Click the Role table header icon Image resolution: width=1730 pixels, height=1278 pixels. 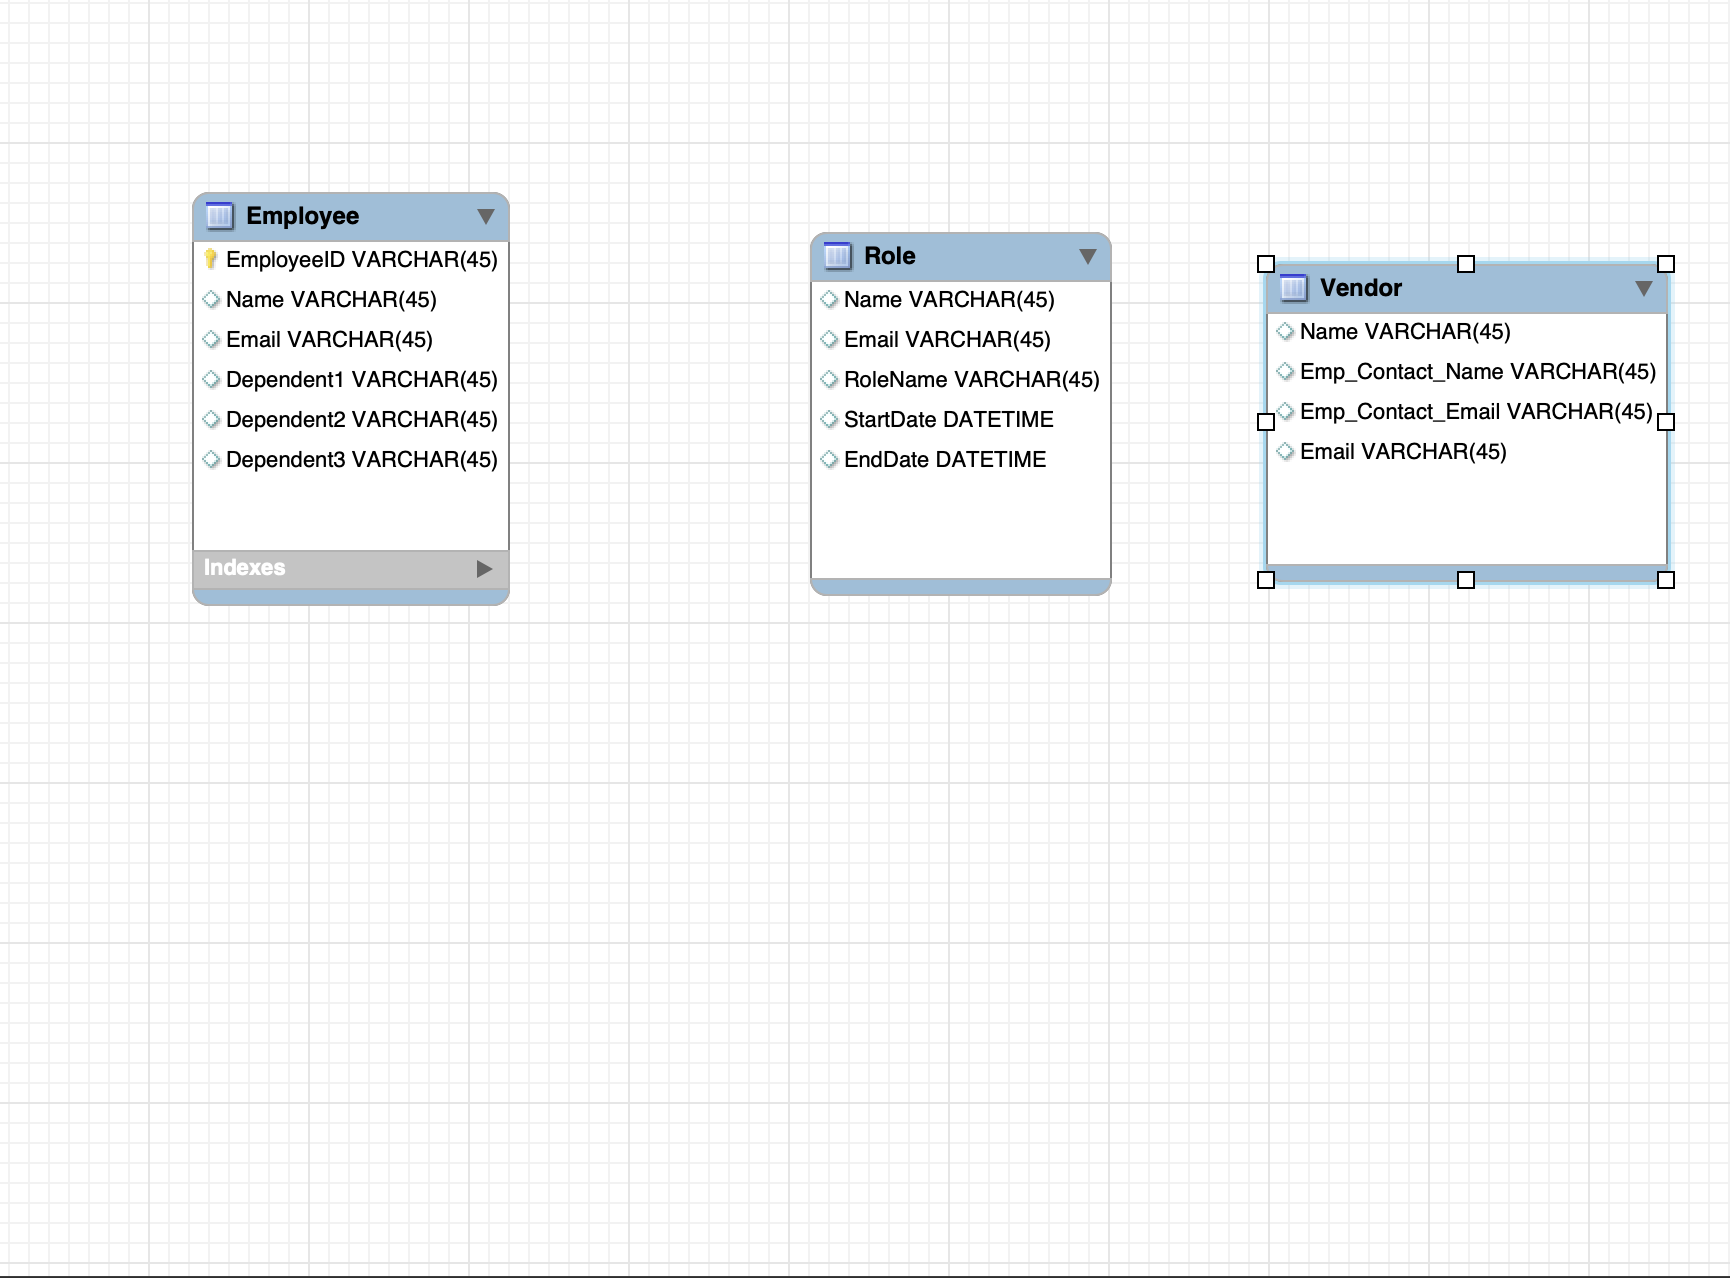tap(836, 255)
